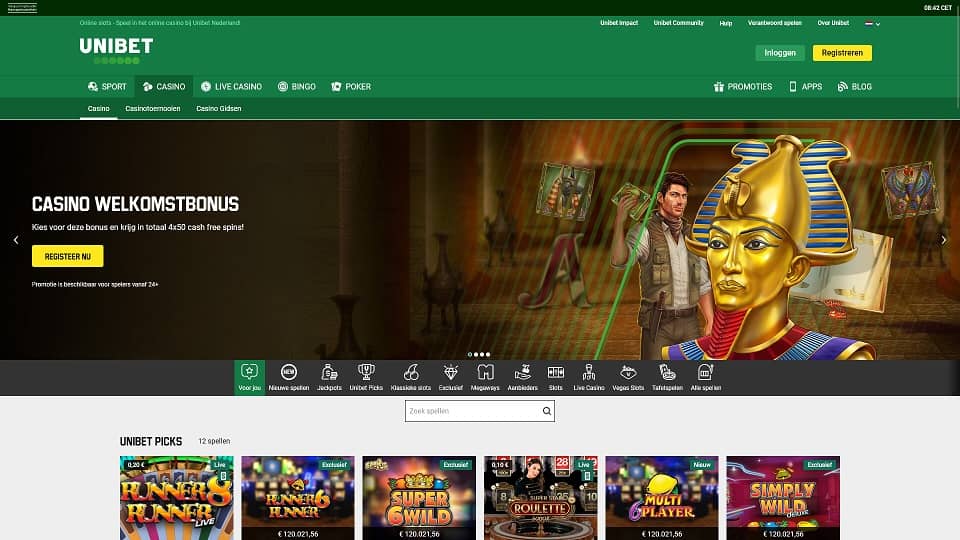This screenshot has height=540, width=960.
Task: Select the Casino sub-tab
Action: (99, 108)
